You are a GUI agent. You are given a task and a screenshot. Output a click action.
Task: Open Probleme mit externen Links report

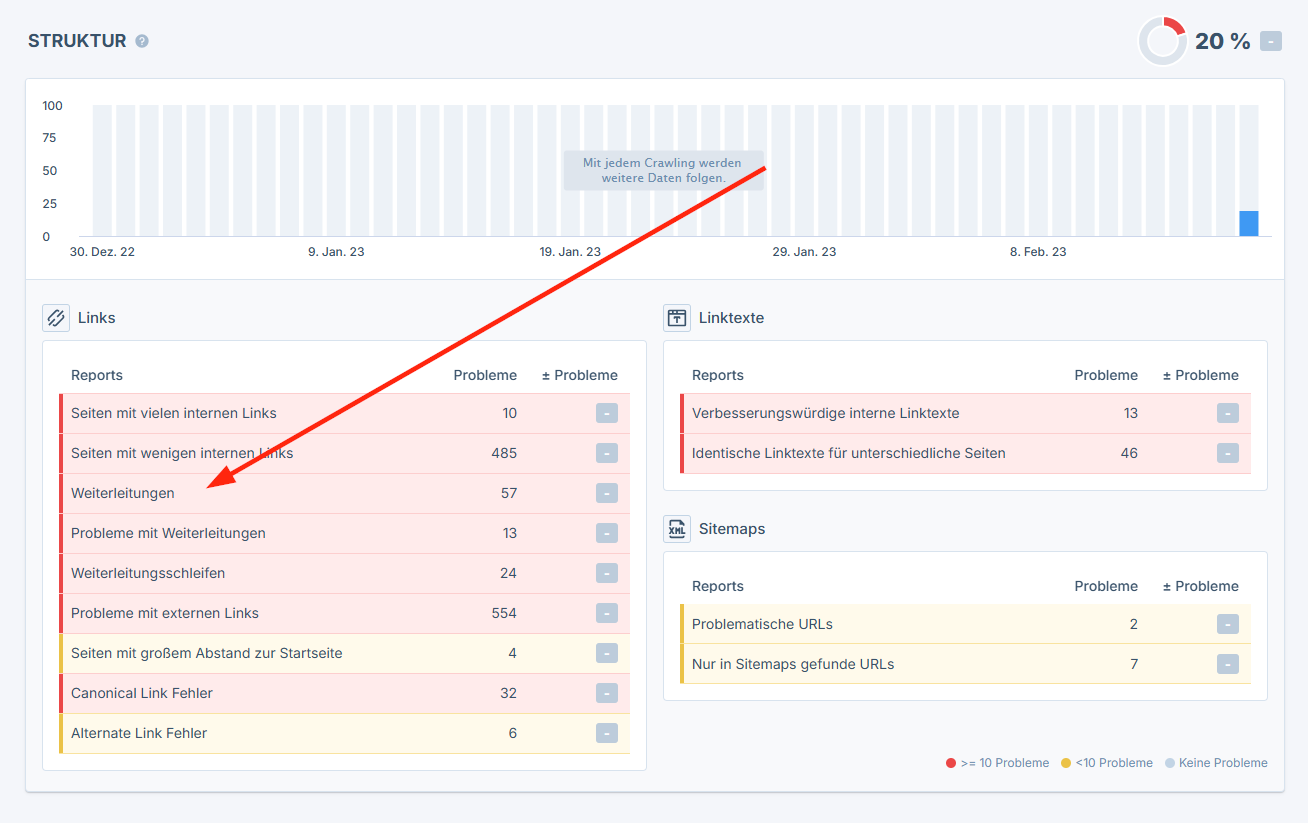click(165, 613)
